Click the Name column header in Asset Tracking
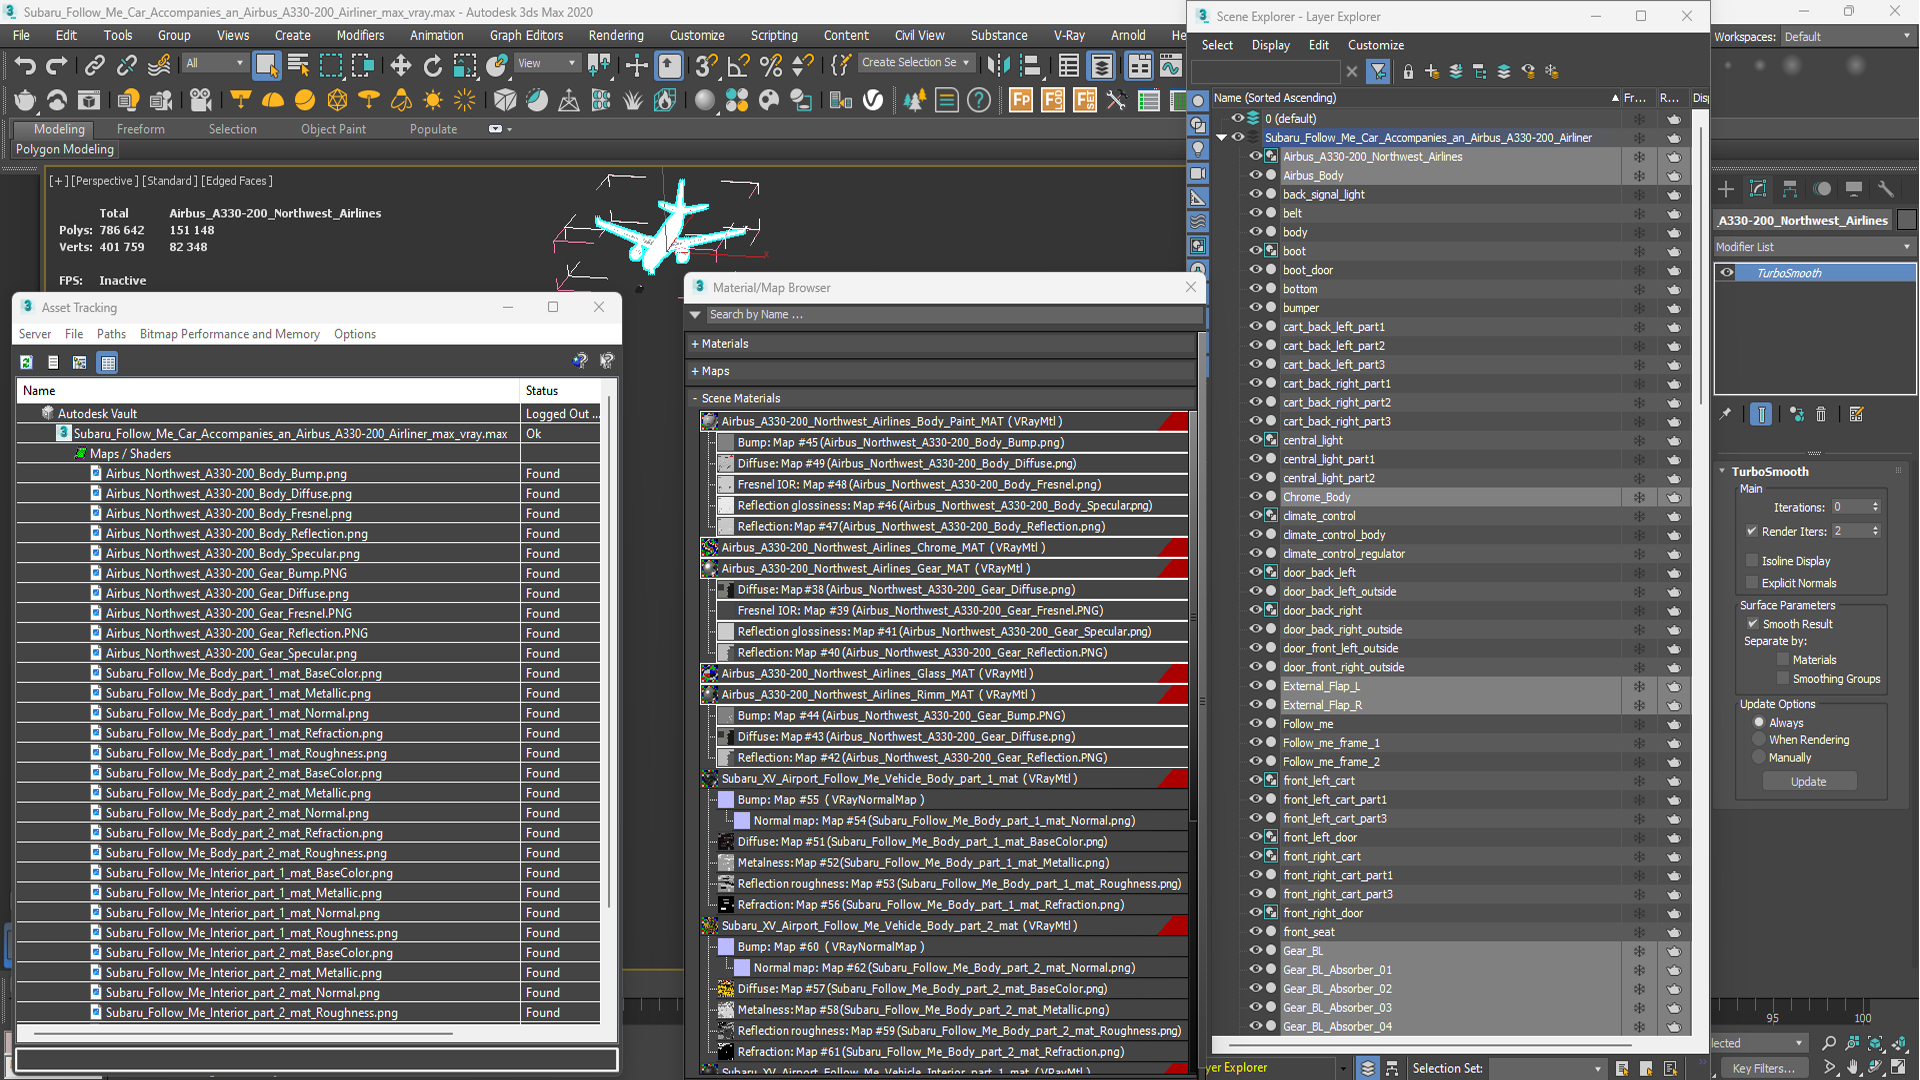This screenshot has width=1920, height=1080. (268, 391)
